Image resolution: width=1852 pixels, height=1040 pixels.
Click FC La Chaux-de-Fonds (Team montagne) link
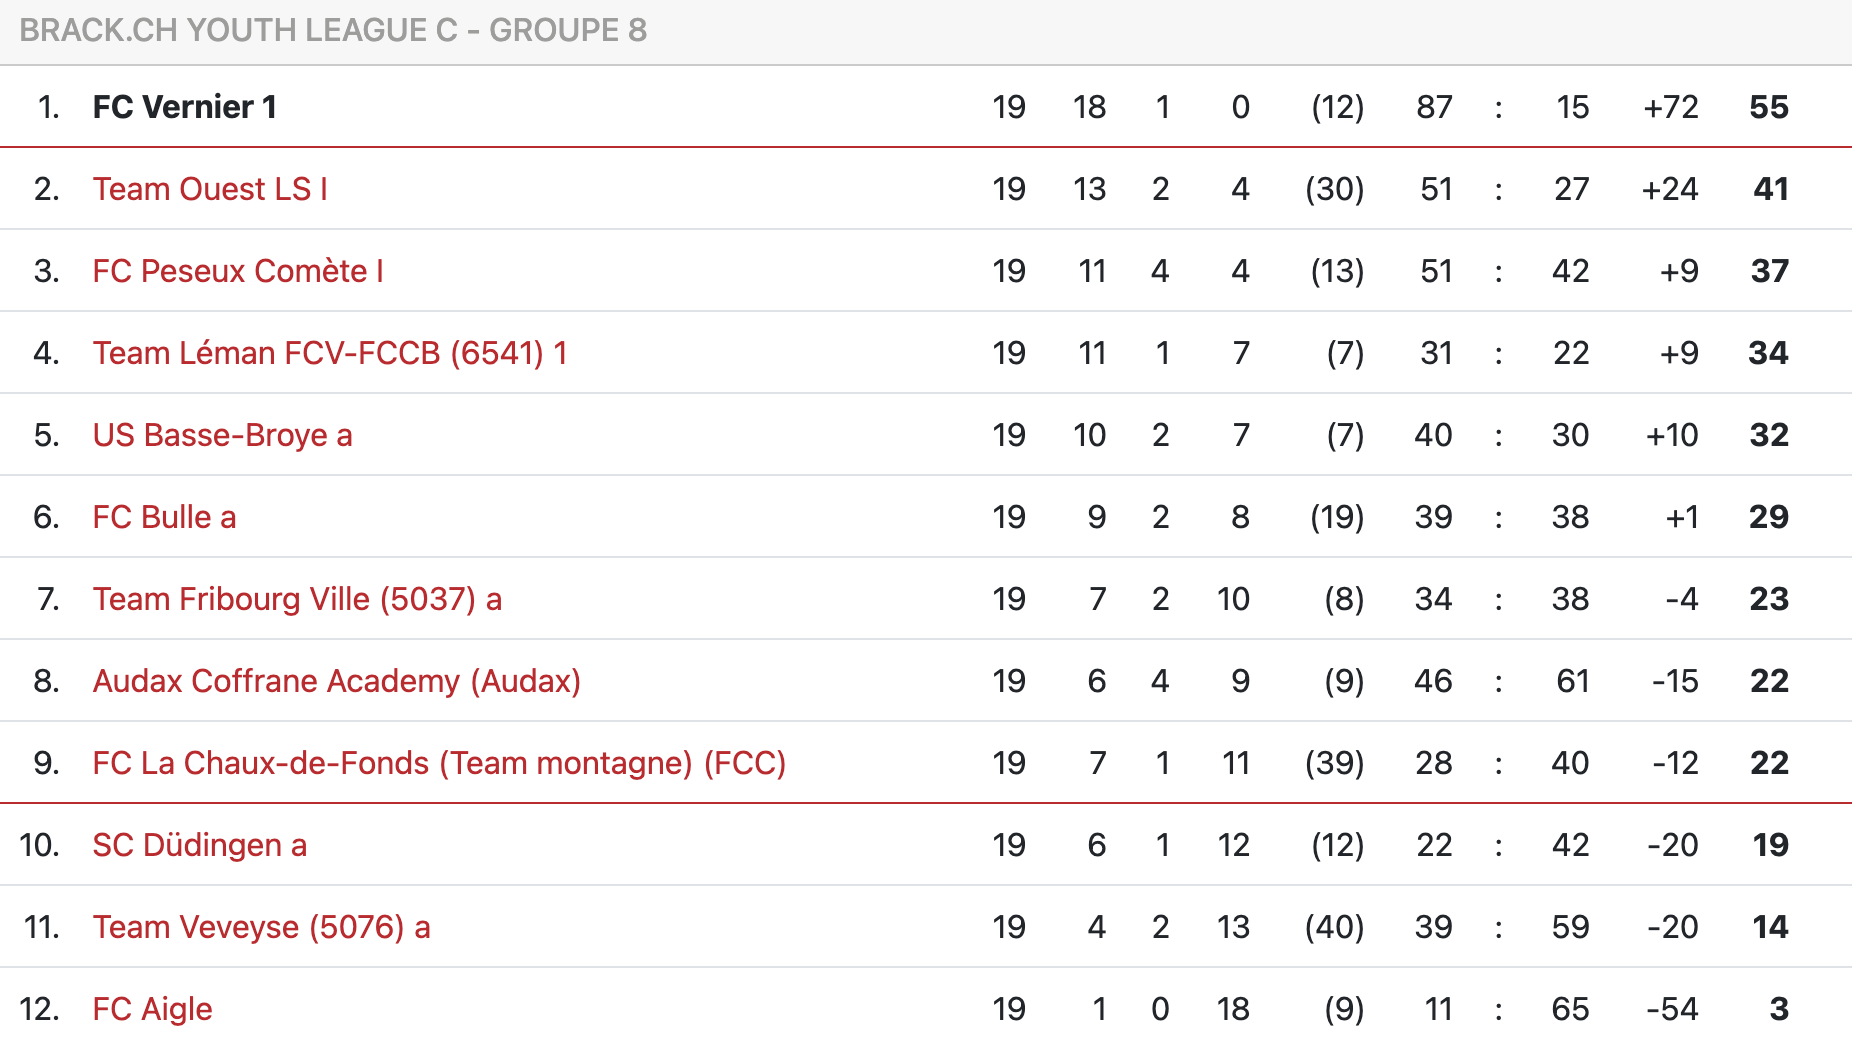point(439,763)
